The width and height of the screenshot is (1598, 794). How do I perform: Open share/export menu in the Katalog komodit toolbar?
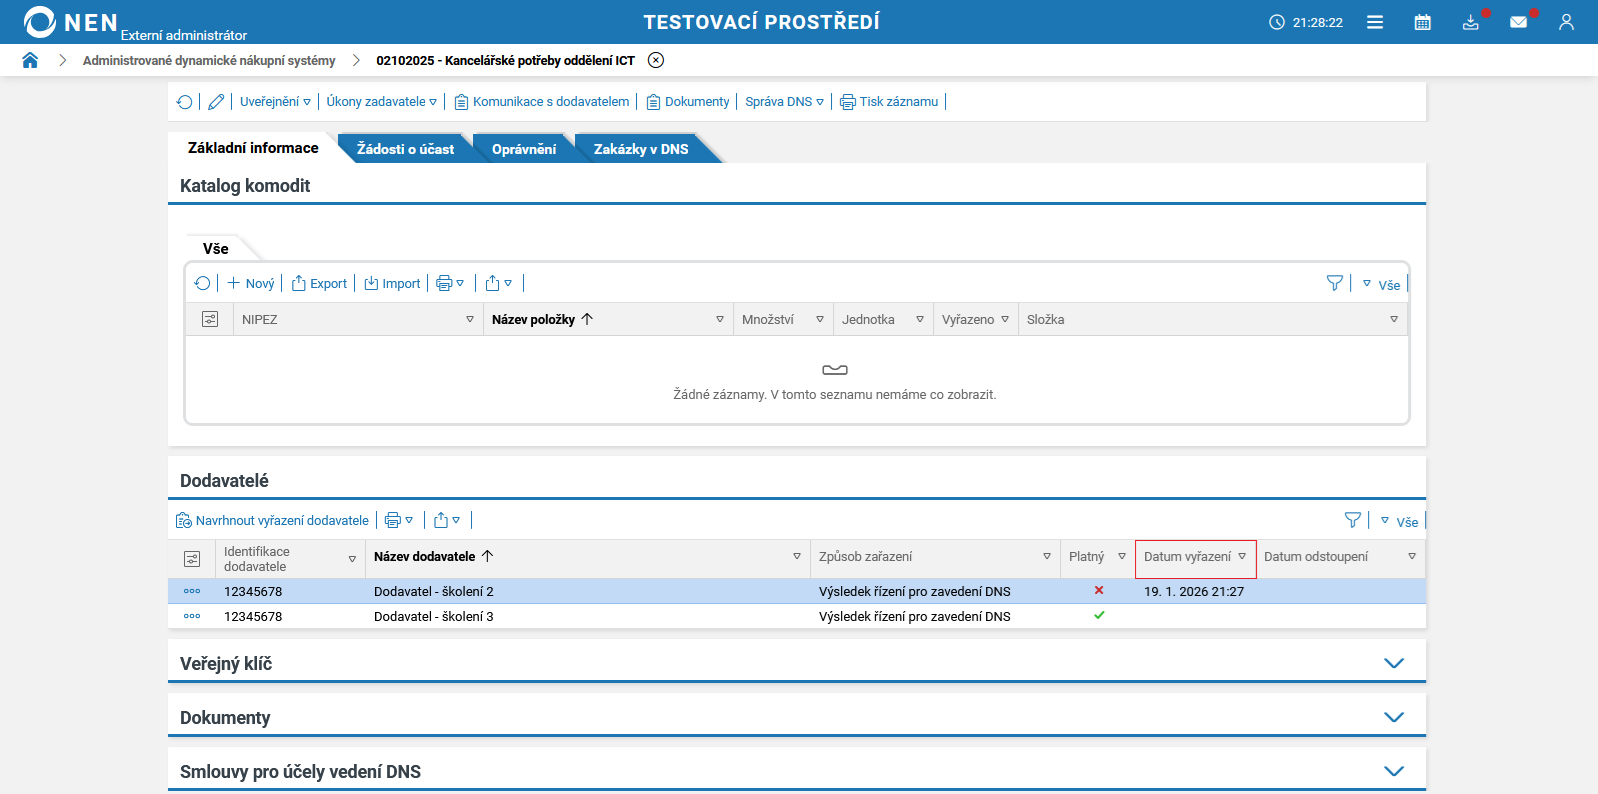click(498, 284)
